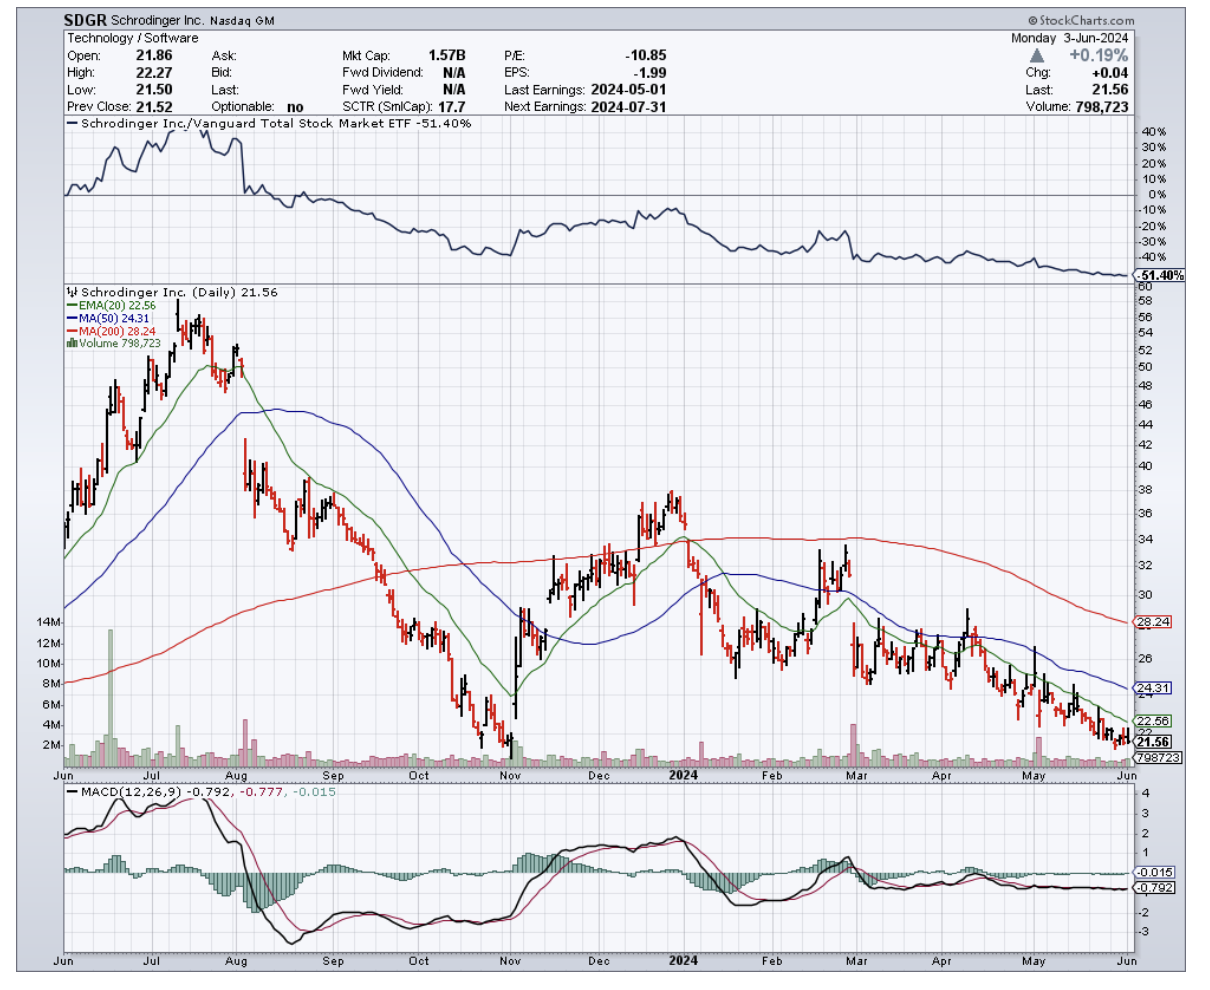1210x990 pixels.
Task: Click the EMA(20) green legend entry
Action: click(110, 305)
